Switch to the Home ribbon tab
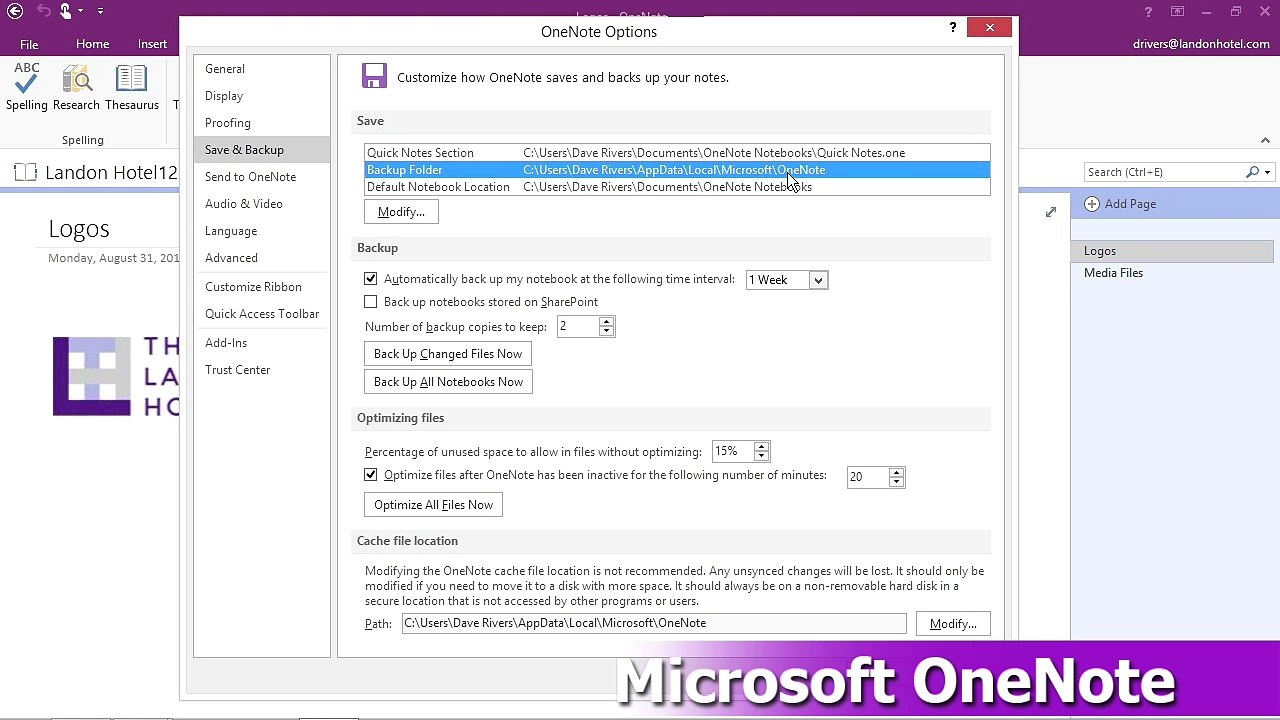Viewport: 1280px width, 720px height. 92,44
